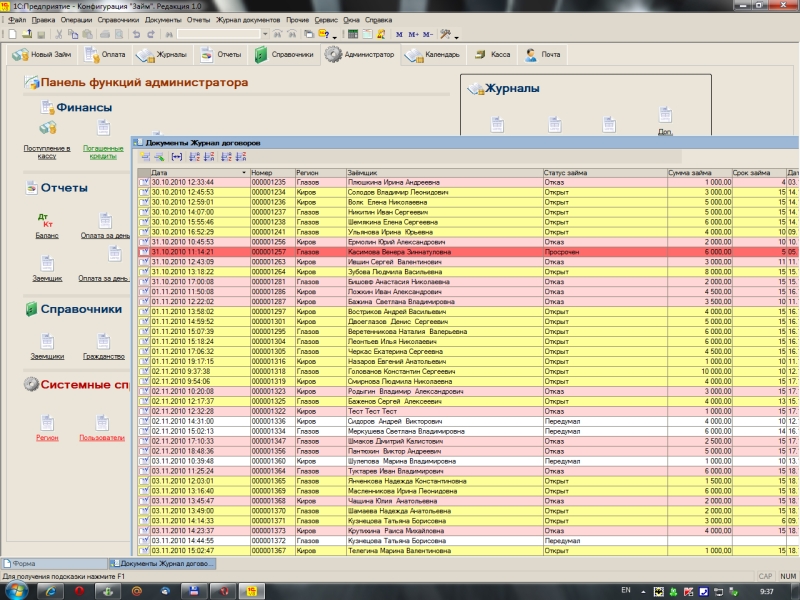The width and height of the screenshot is (800, 600).
Task: Open the Документы menu
Action: coord(163,20)
